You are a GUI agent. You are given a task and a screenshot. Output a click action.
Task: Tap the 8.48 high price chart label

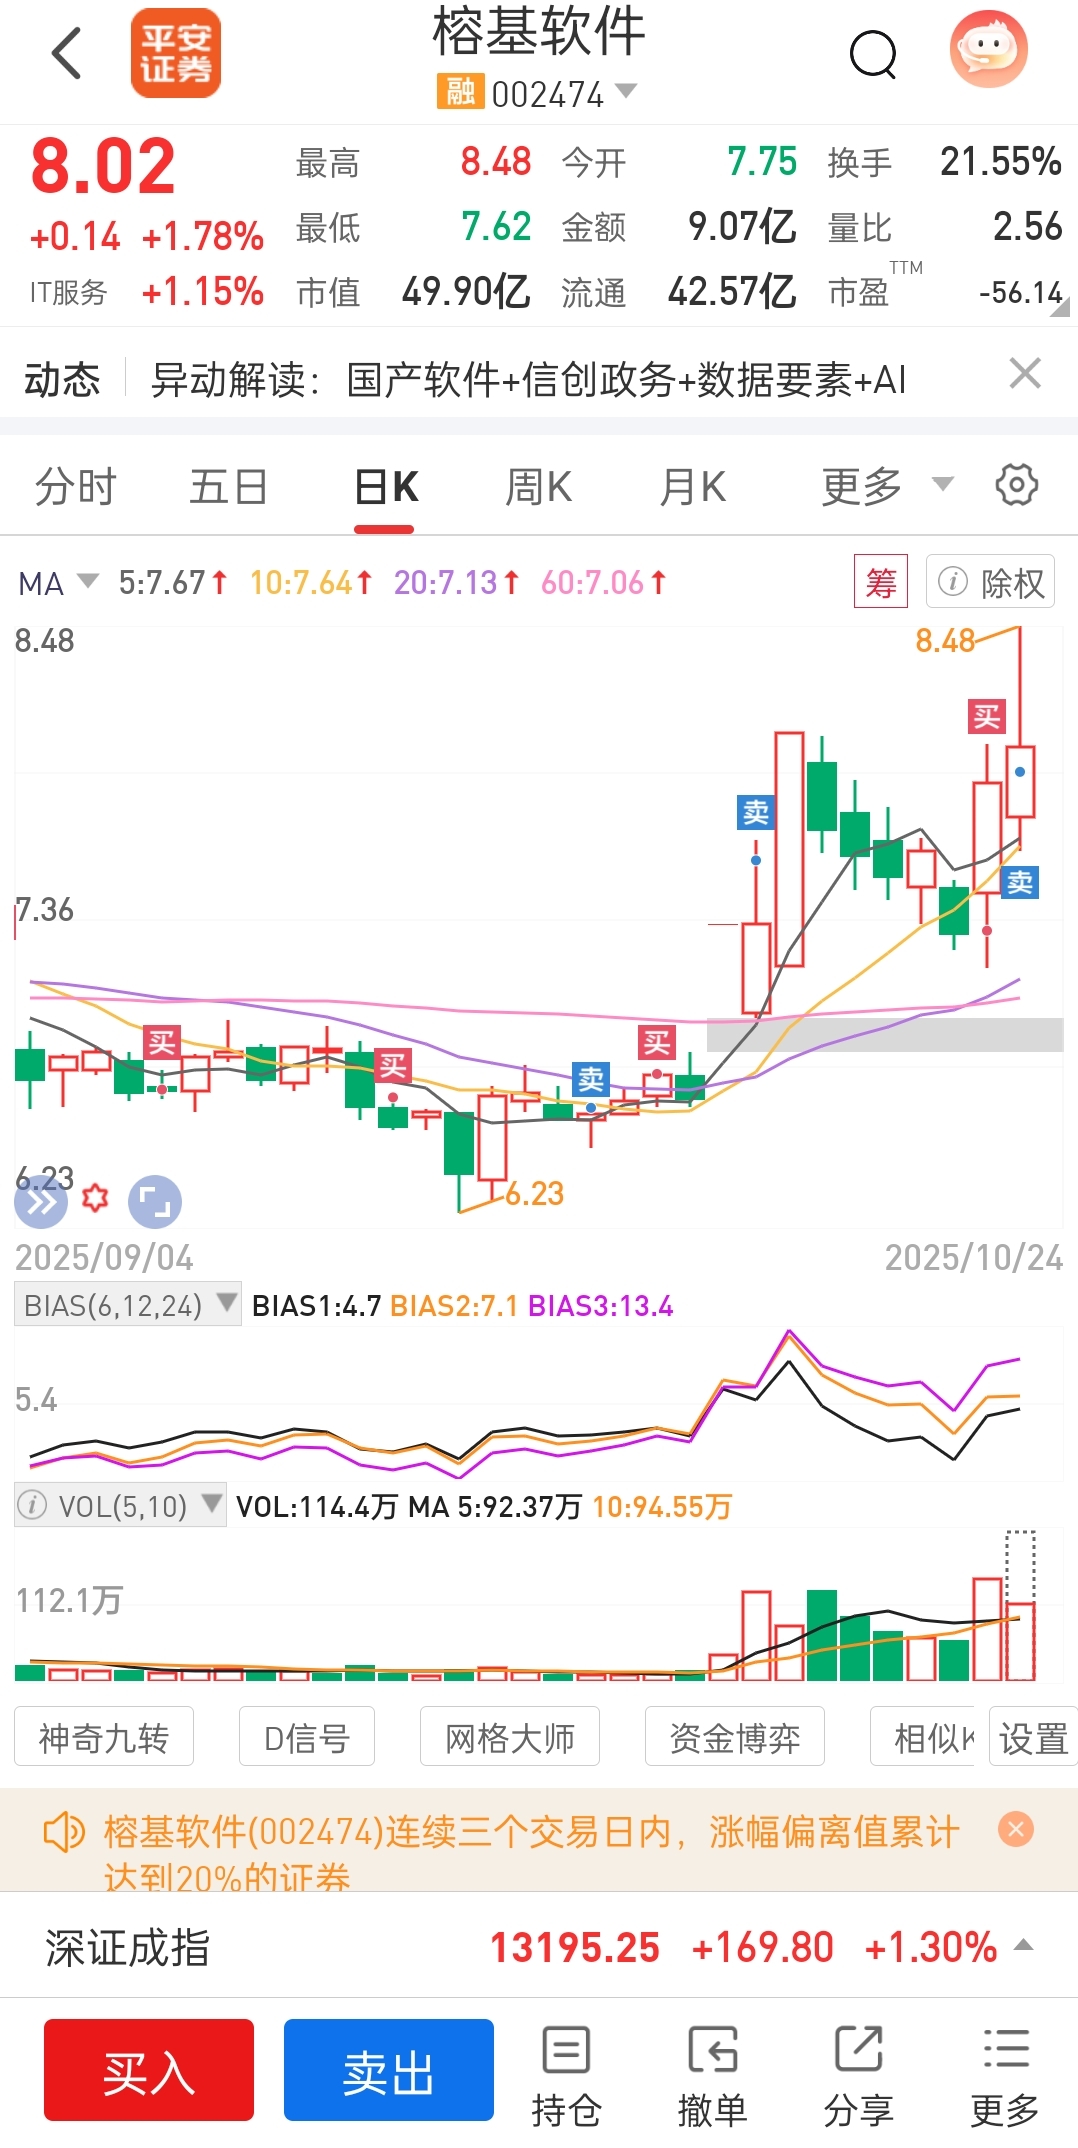click(945, 641)
